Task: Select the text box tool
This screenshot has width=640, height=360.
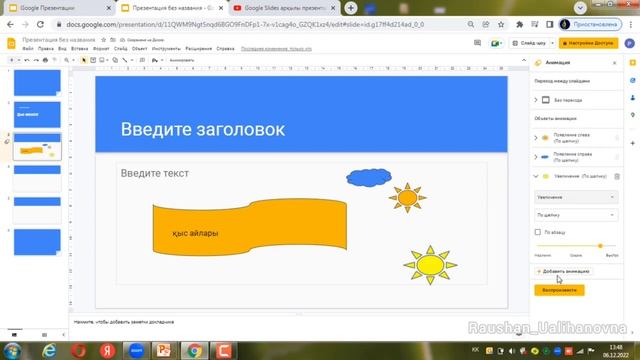Action: (93, 60)
